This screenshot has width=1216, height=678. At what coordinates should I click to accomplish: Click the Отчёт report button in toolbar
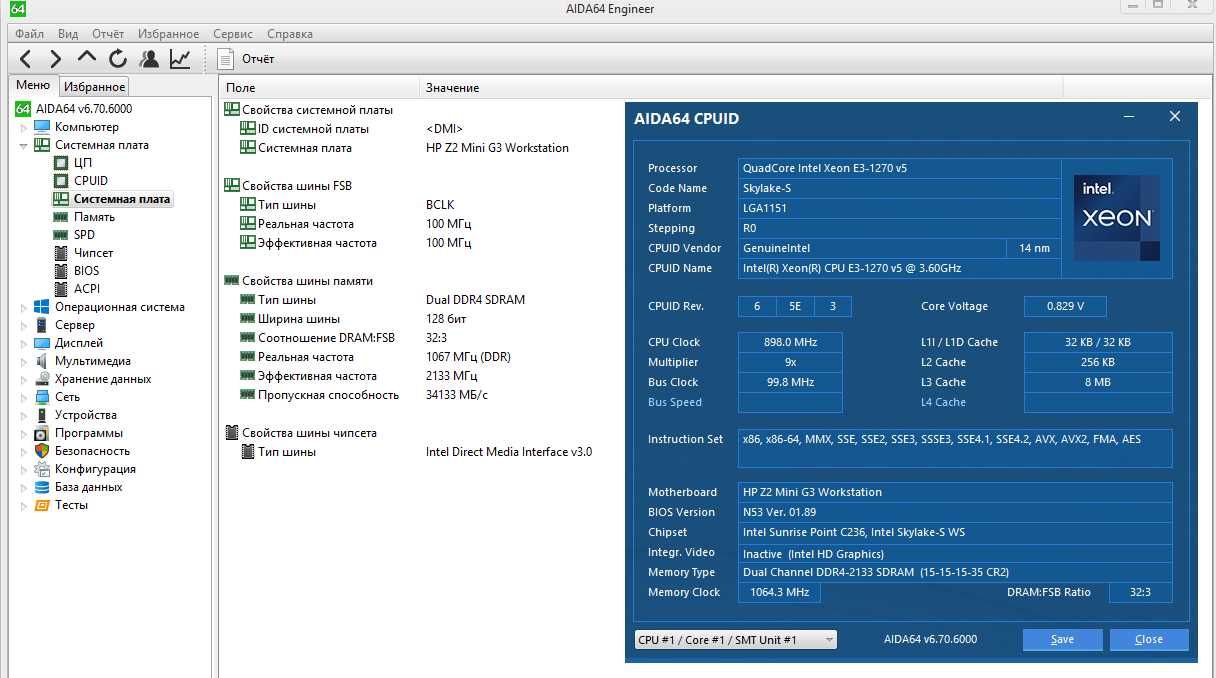[246, 59]
